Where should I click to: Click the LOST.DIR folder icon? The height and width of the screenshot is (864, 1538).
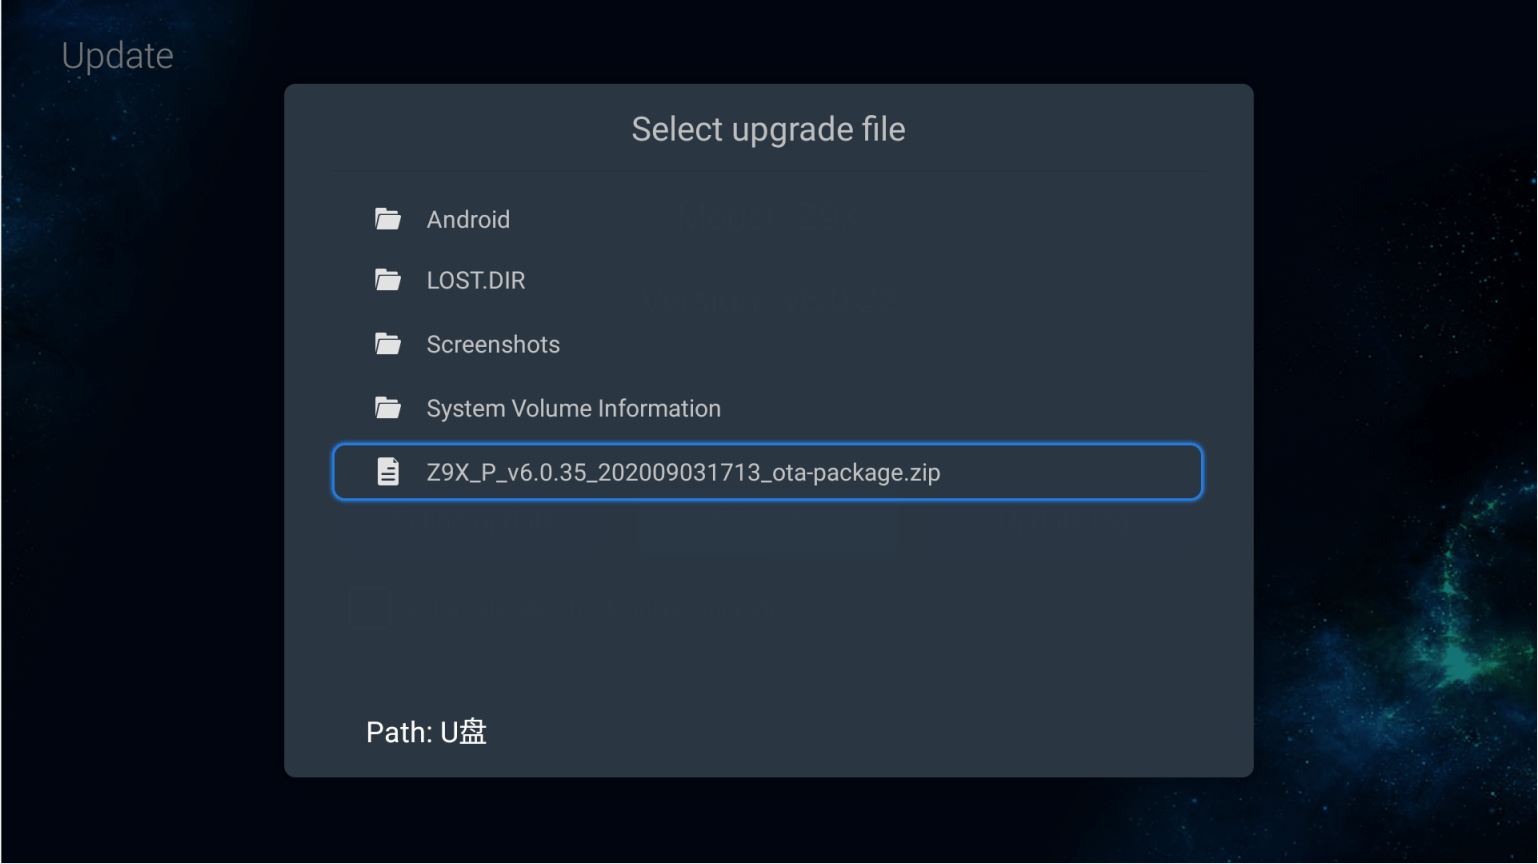click(x=389, y=280)
